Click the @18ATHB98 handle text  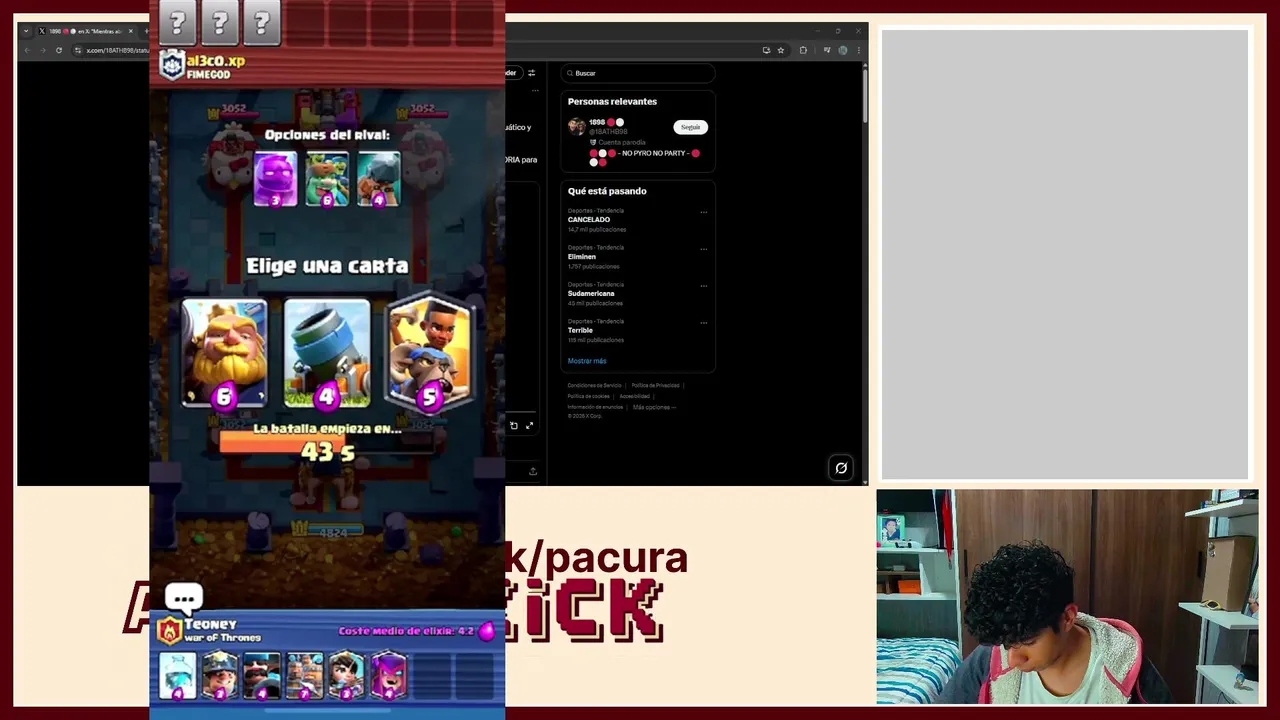[x=608, y=132]
